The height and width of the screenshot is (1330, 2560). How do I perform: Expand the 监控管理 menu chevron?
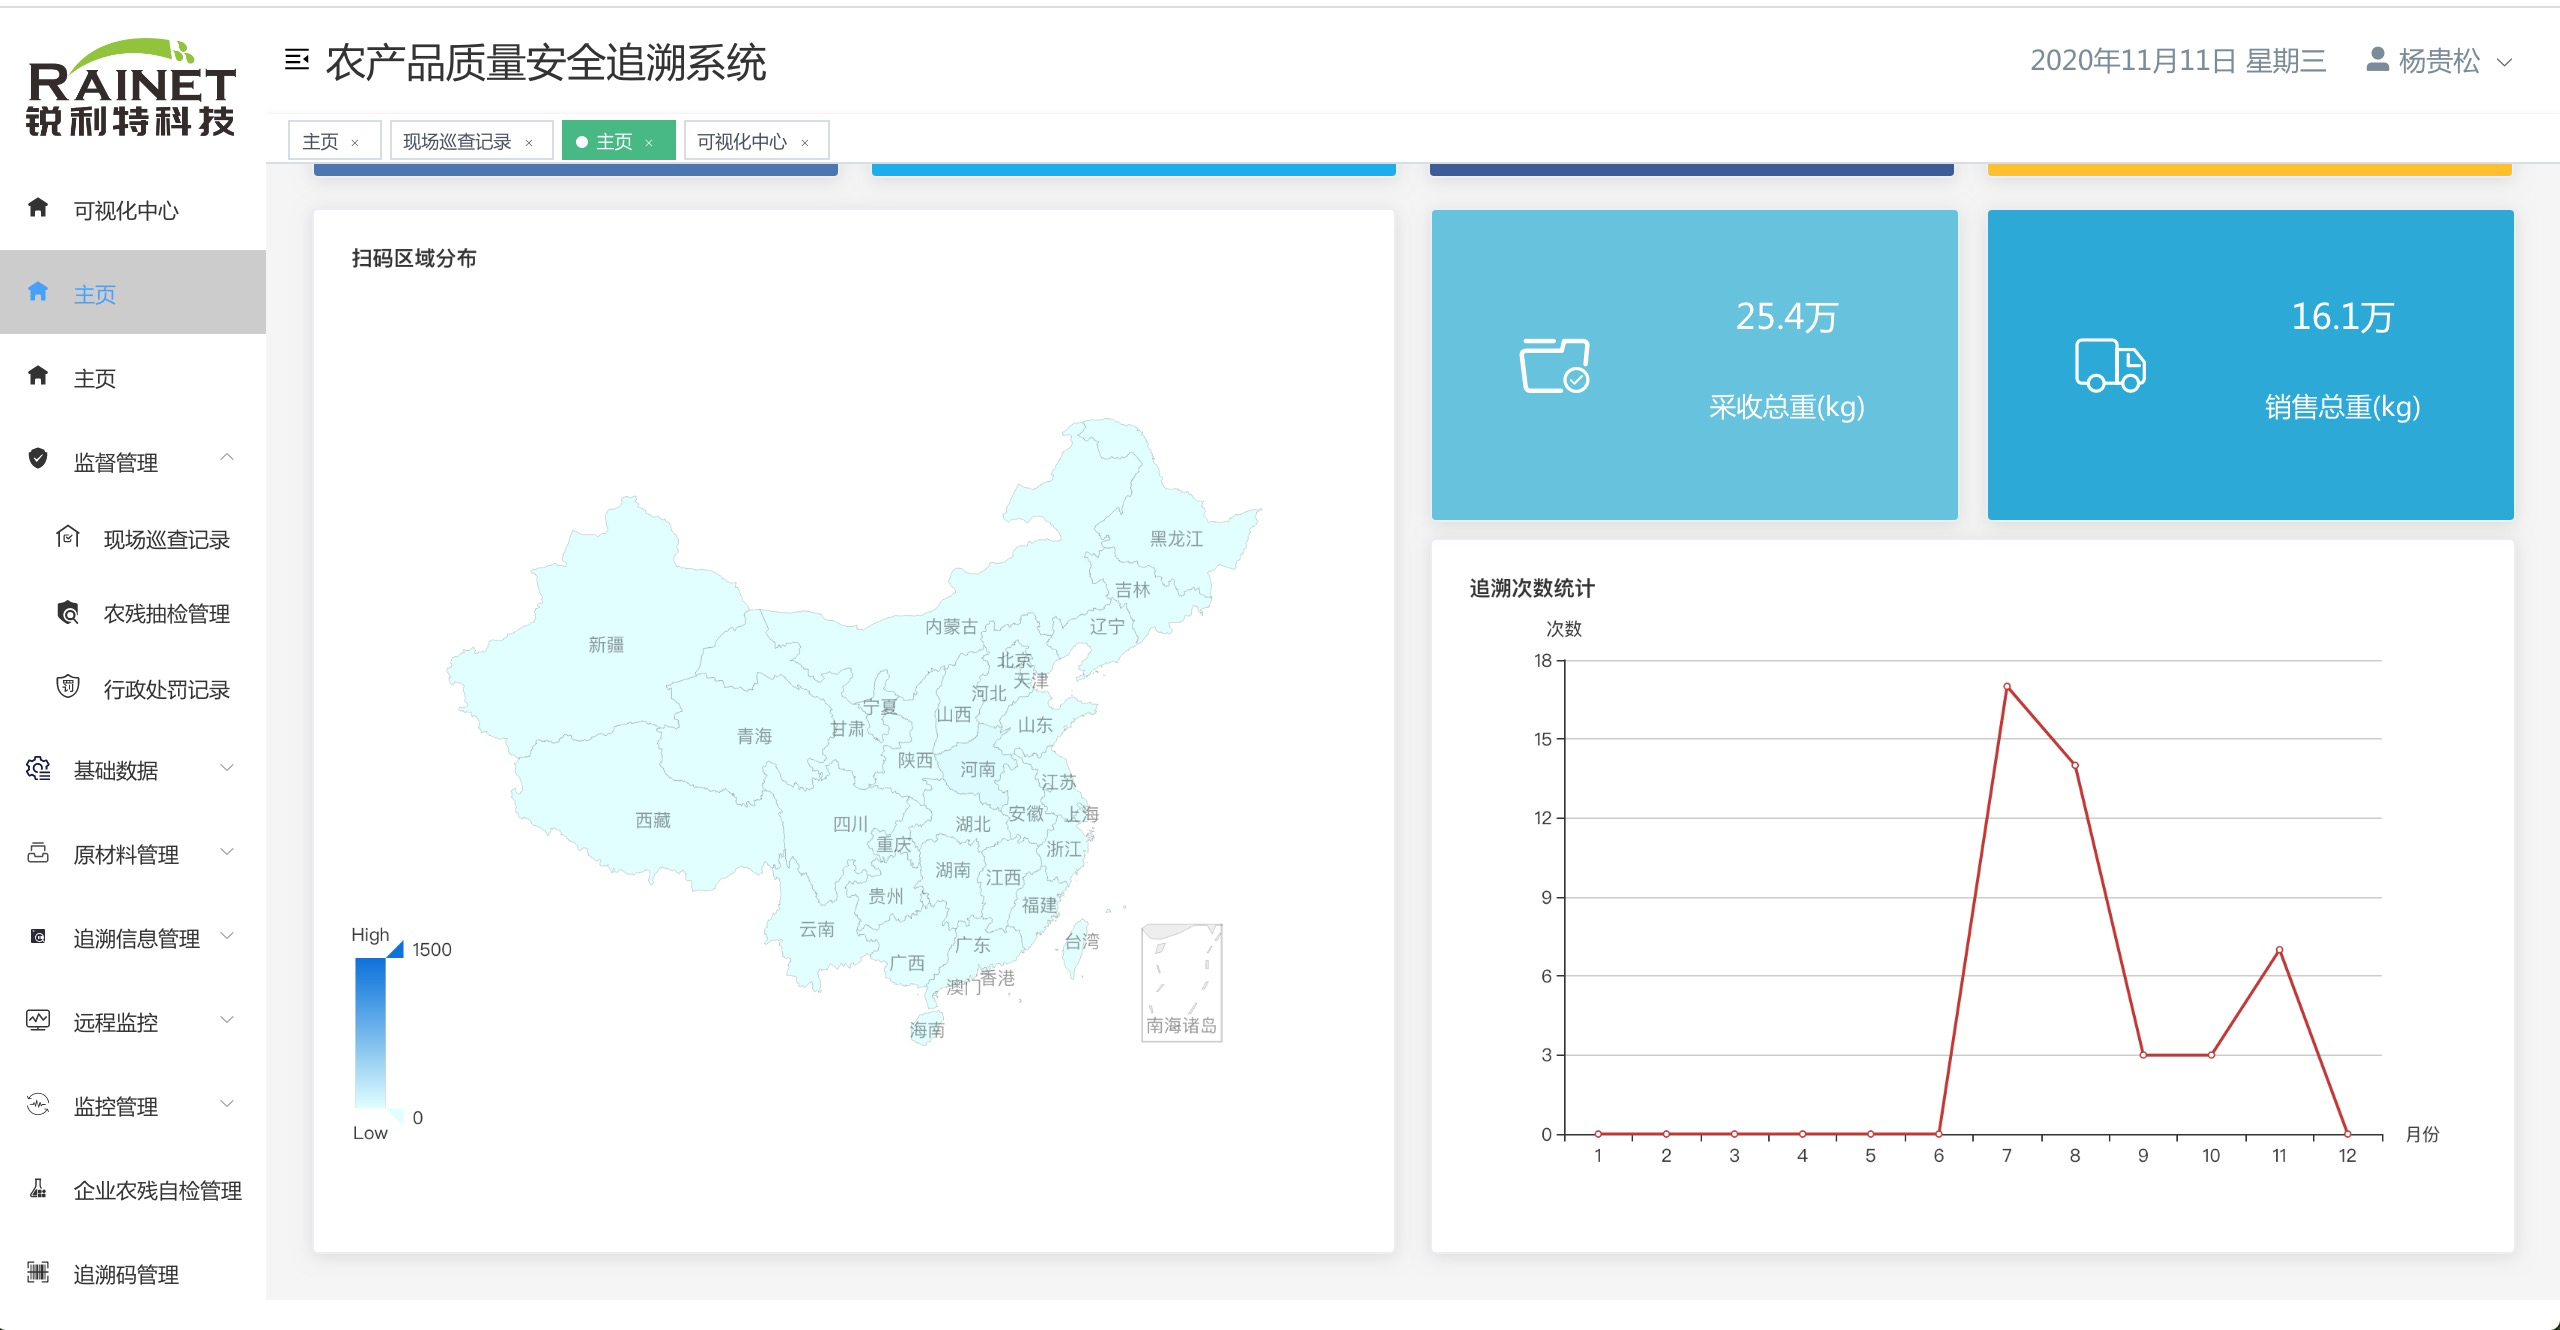click(227, 1104)
